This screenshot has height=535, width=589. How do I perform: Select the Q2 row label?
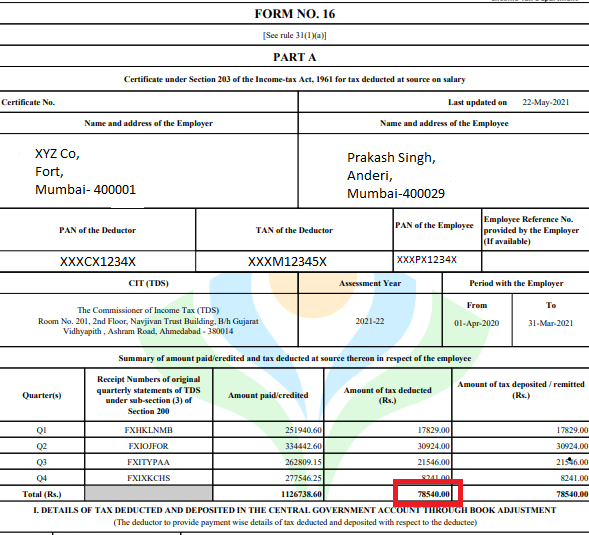[x=41, y=446]
